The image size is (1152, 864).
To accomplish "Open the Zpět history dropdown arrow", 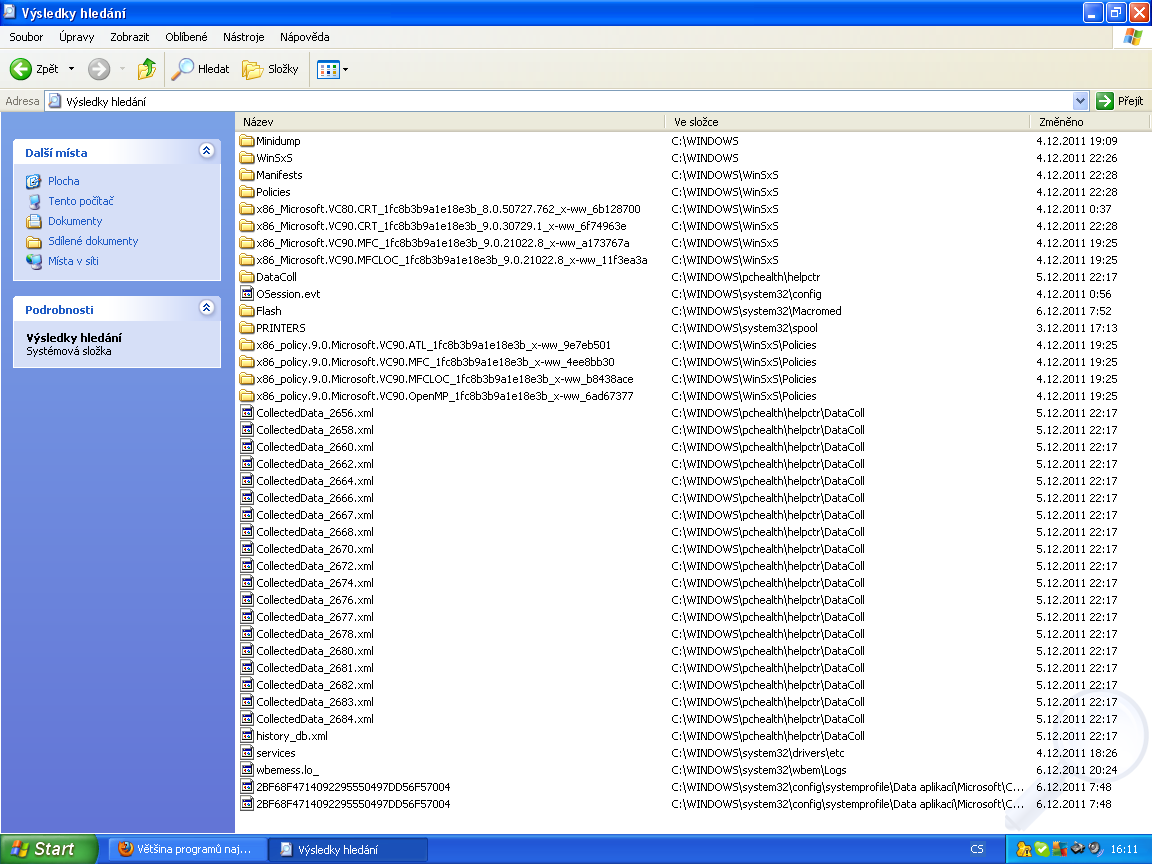I will (x=71, y=69).
